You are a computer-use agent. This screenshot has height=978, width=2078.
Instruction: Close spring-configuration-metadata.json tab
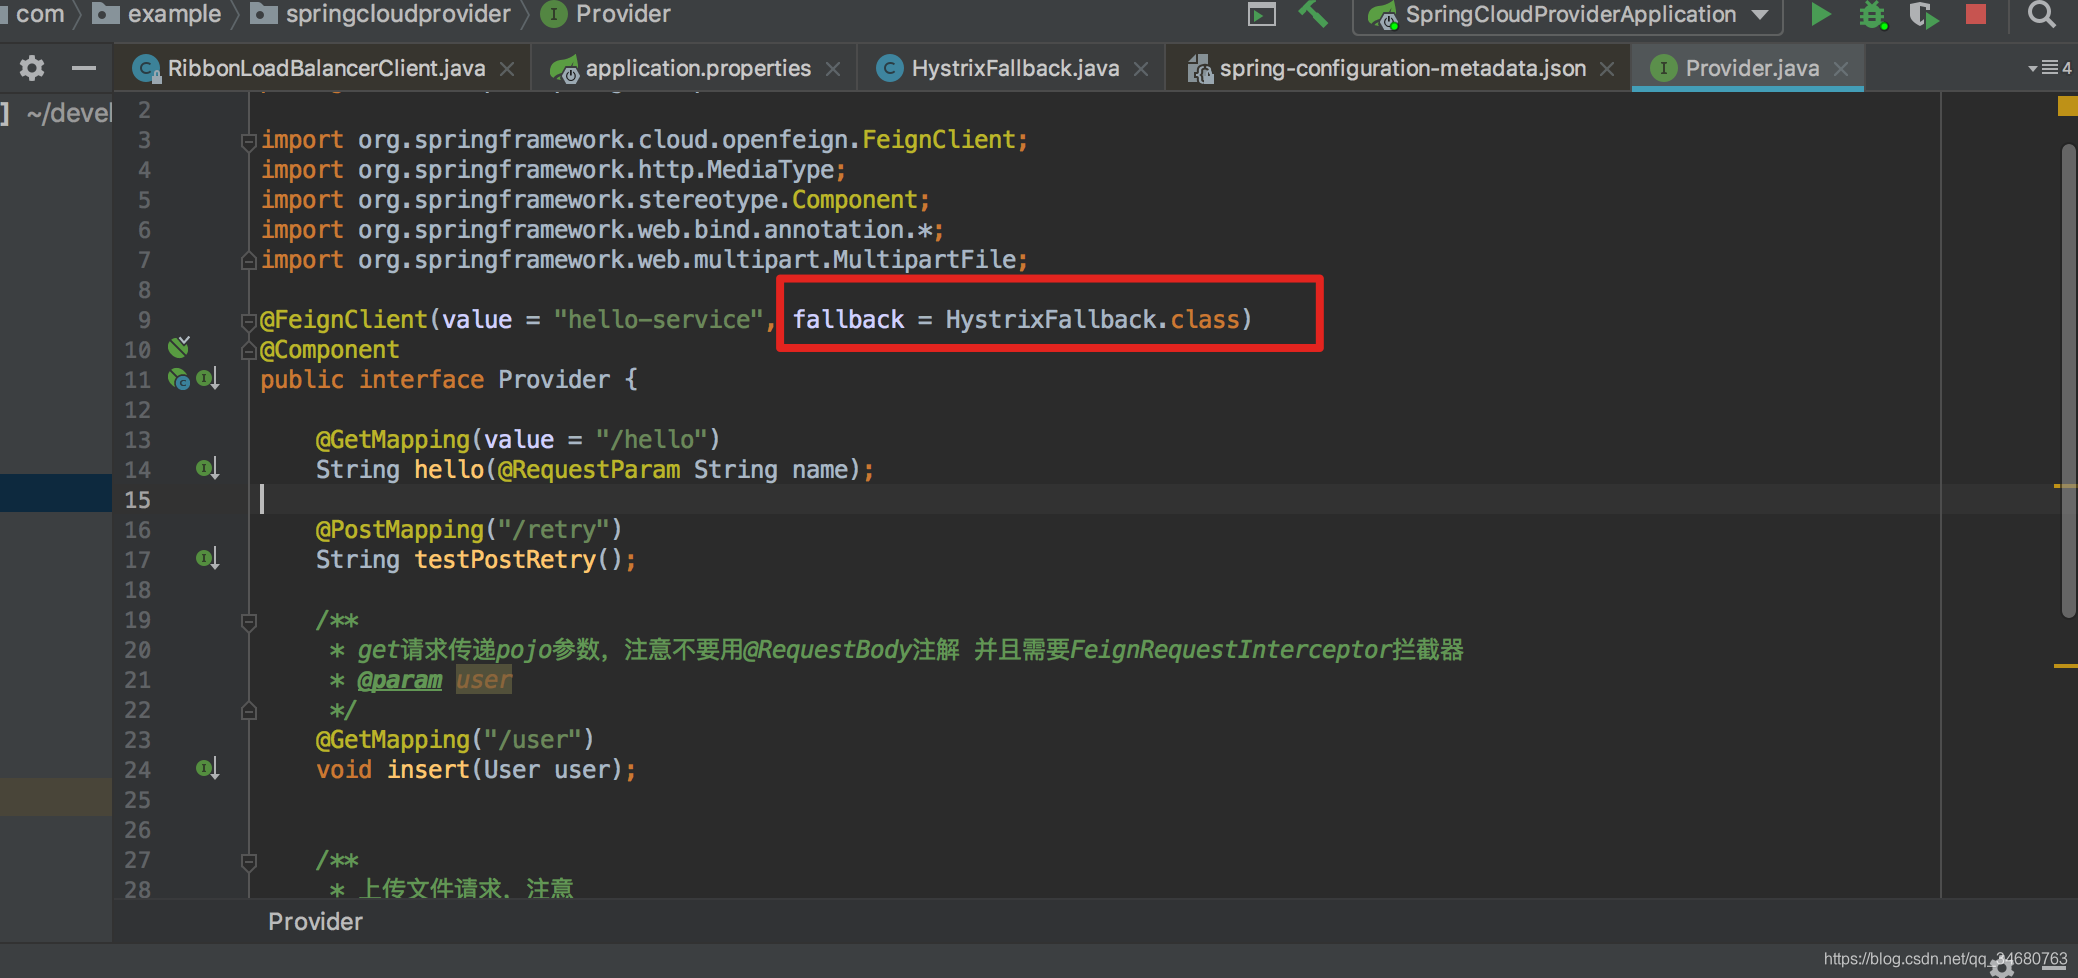pos(1607,69)
